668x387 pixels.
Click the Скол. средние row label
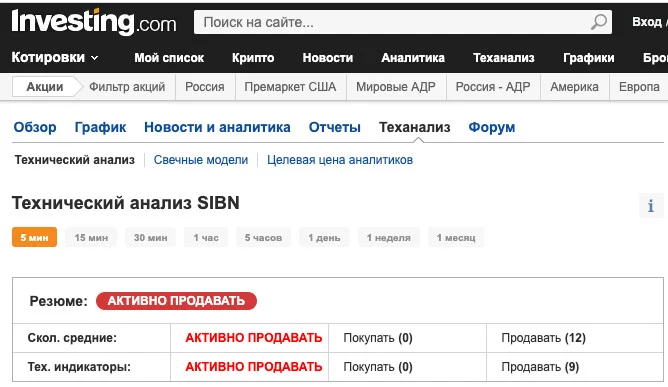72,338
